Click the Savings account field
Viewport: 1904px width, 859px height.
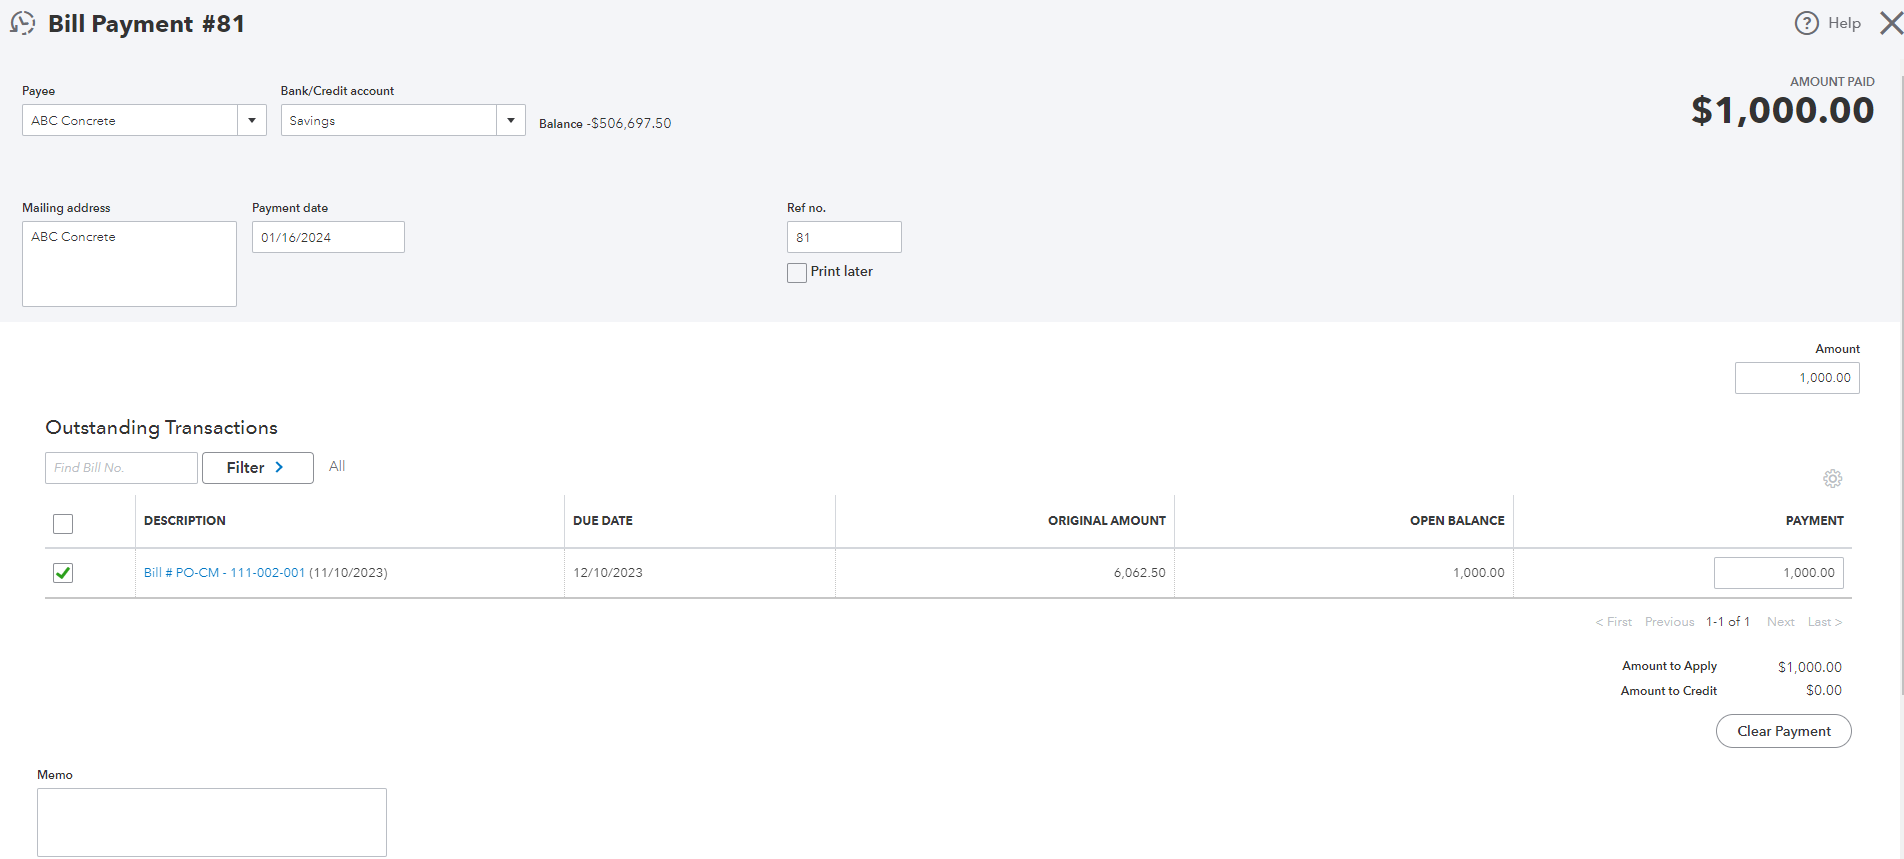(389, 120)
